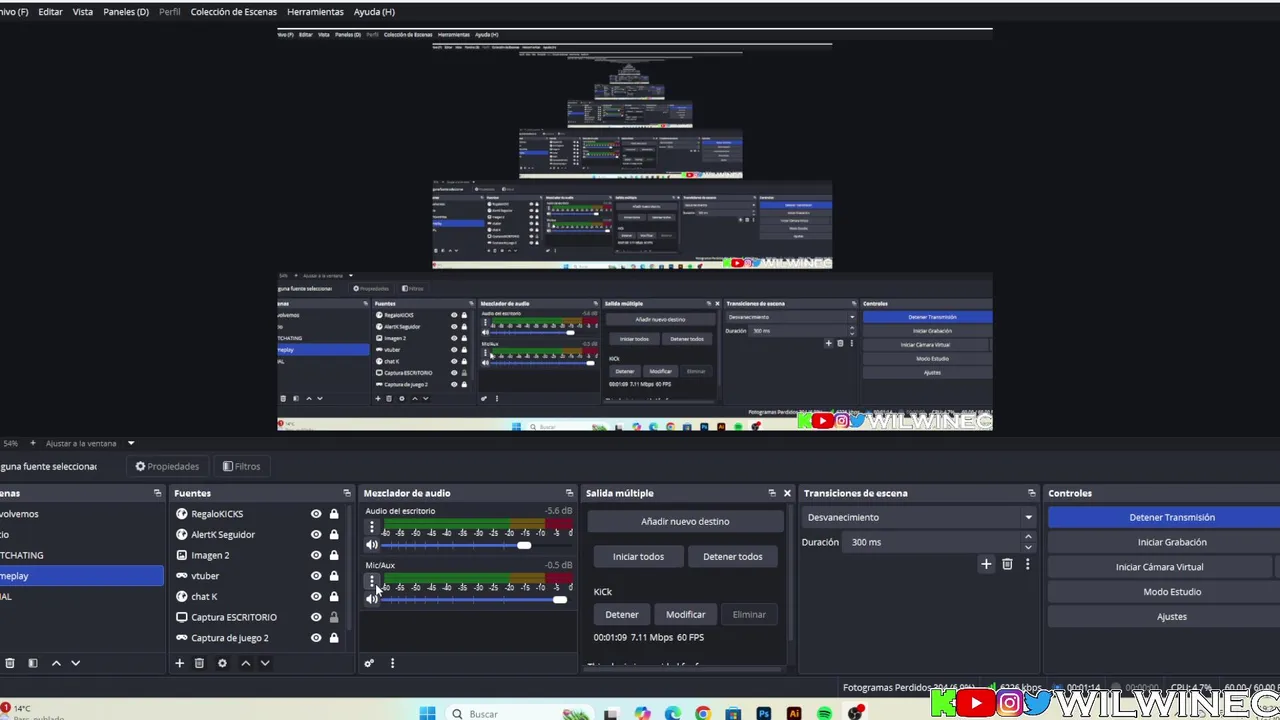Increase transition duration with up arrow

1028,537
